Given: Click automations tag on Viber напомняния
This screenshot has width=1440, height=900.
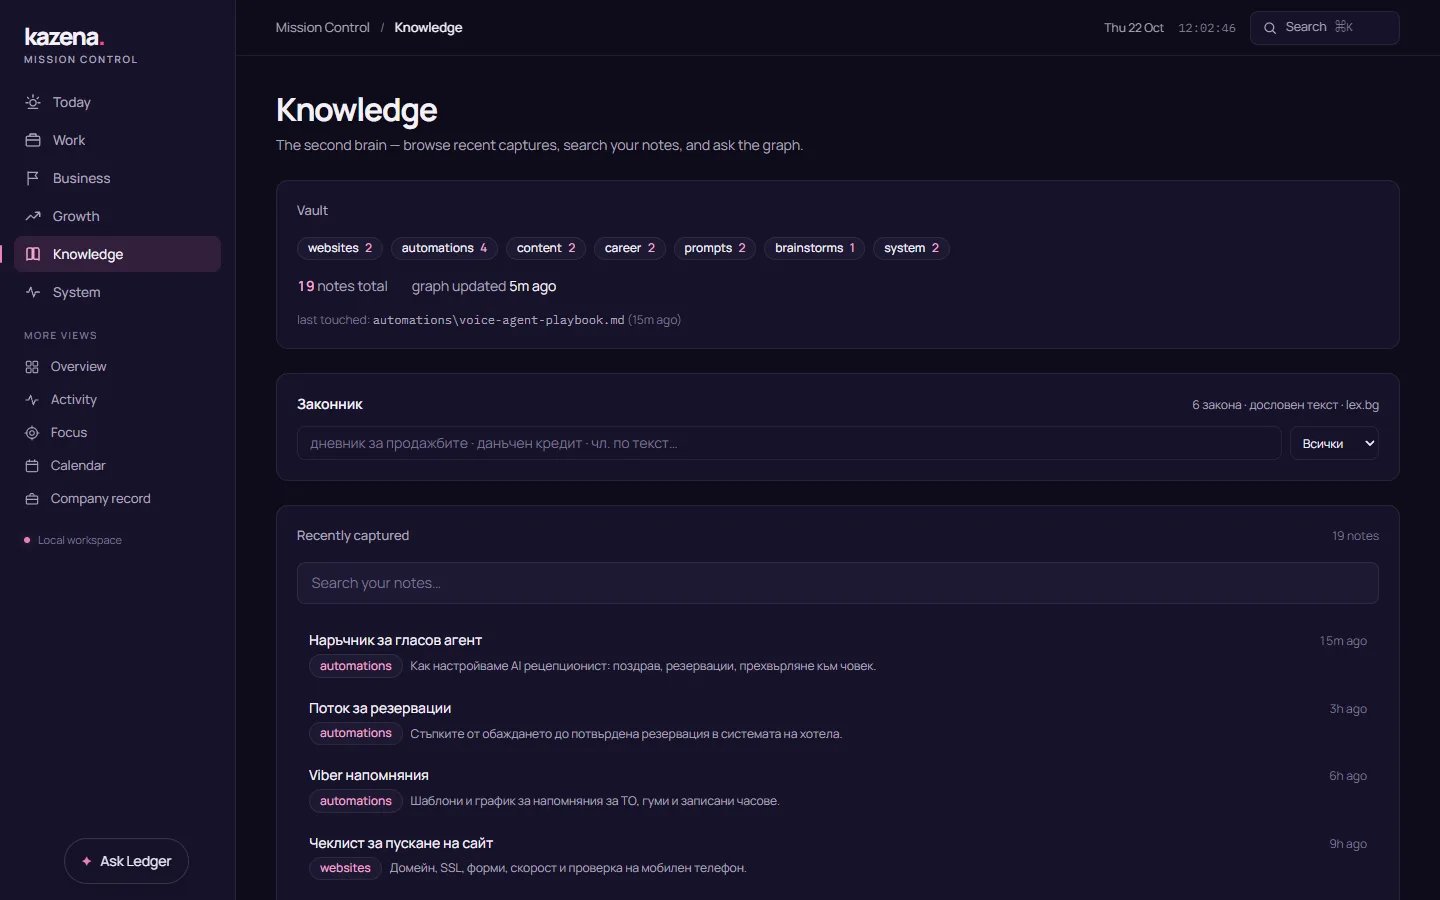Looking at the screenshot, I should tap(356, 801).
